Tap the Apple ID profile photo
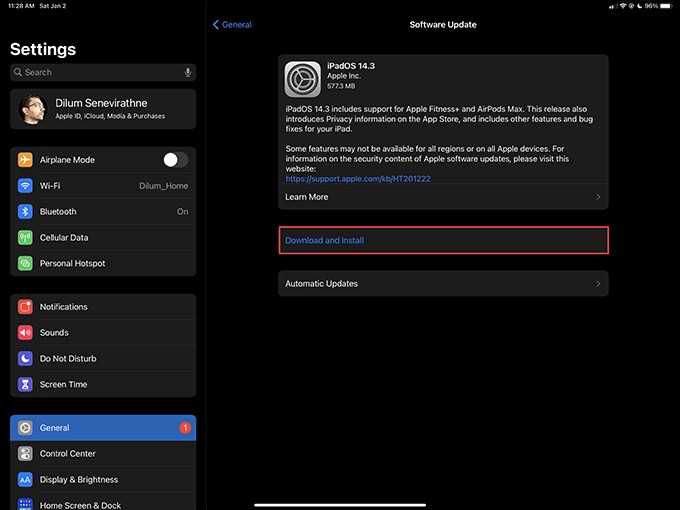 [33, 109]
